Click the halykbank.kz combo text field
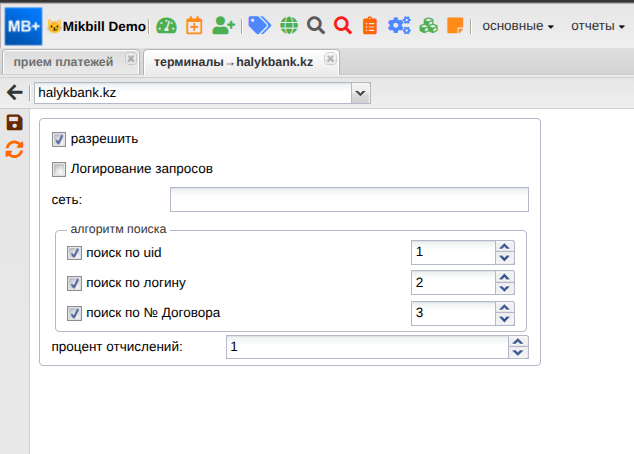This screenshot has width=634, height=454. point(193,93)
